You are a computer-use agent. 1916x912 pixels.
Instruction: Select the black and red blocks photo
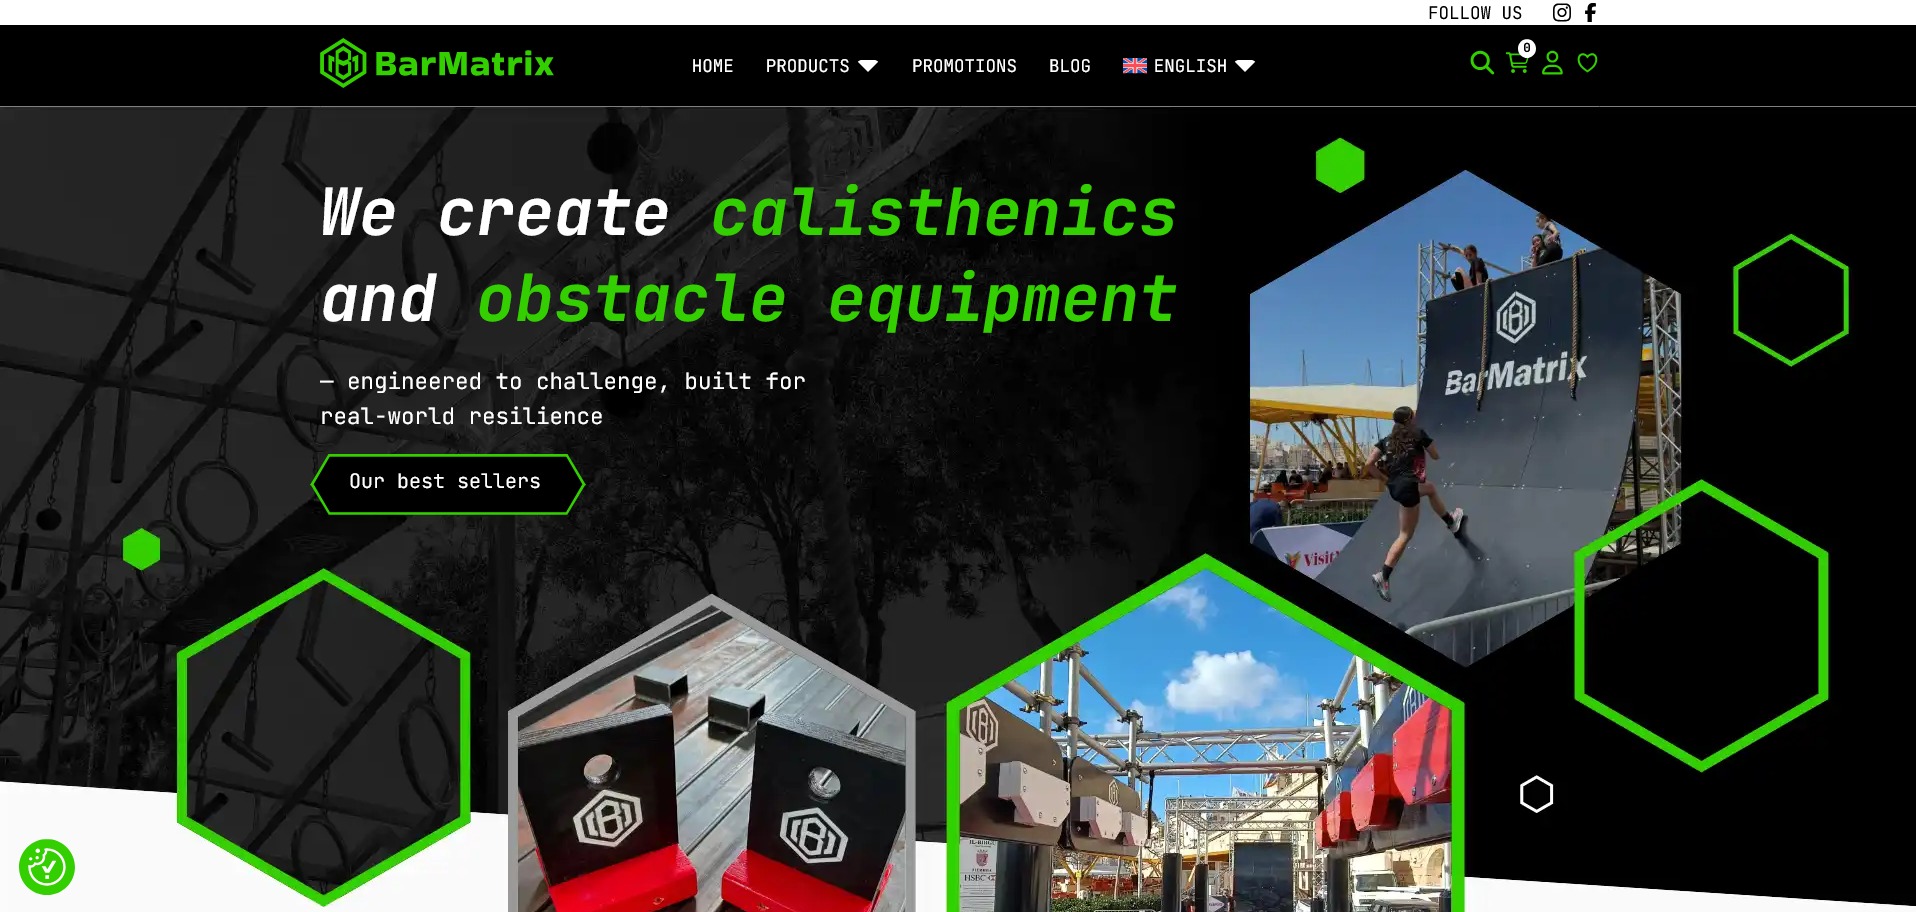(710, 780)
